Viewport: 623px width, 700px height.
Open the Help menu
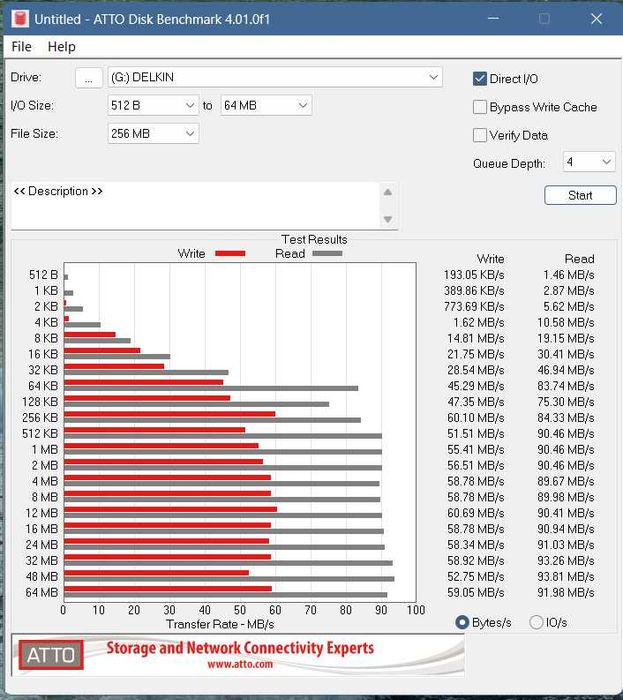click(x=62, y=46)
